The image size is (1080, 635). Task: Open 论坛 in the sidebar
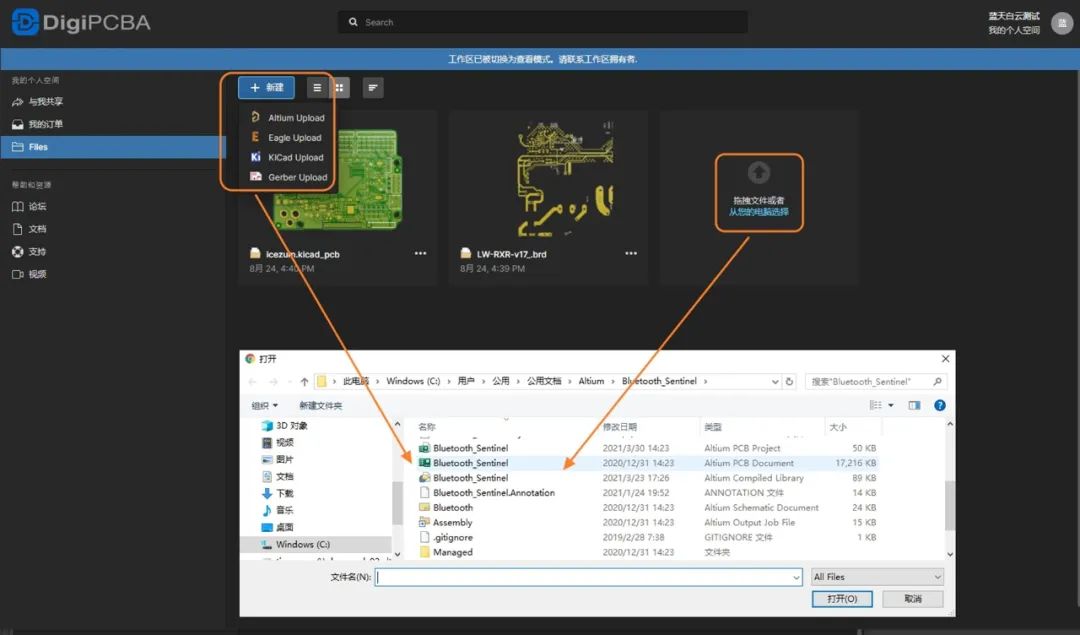30,207
